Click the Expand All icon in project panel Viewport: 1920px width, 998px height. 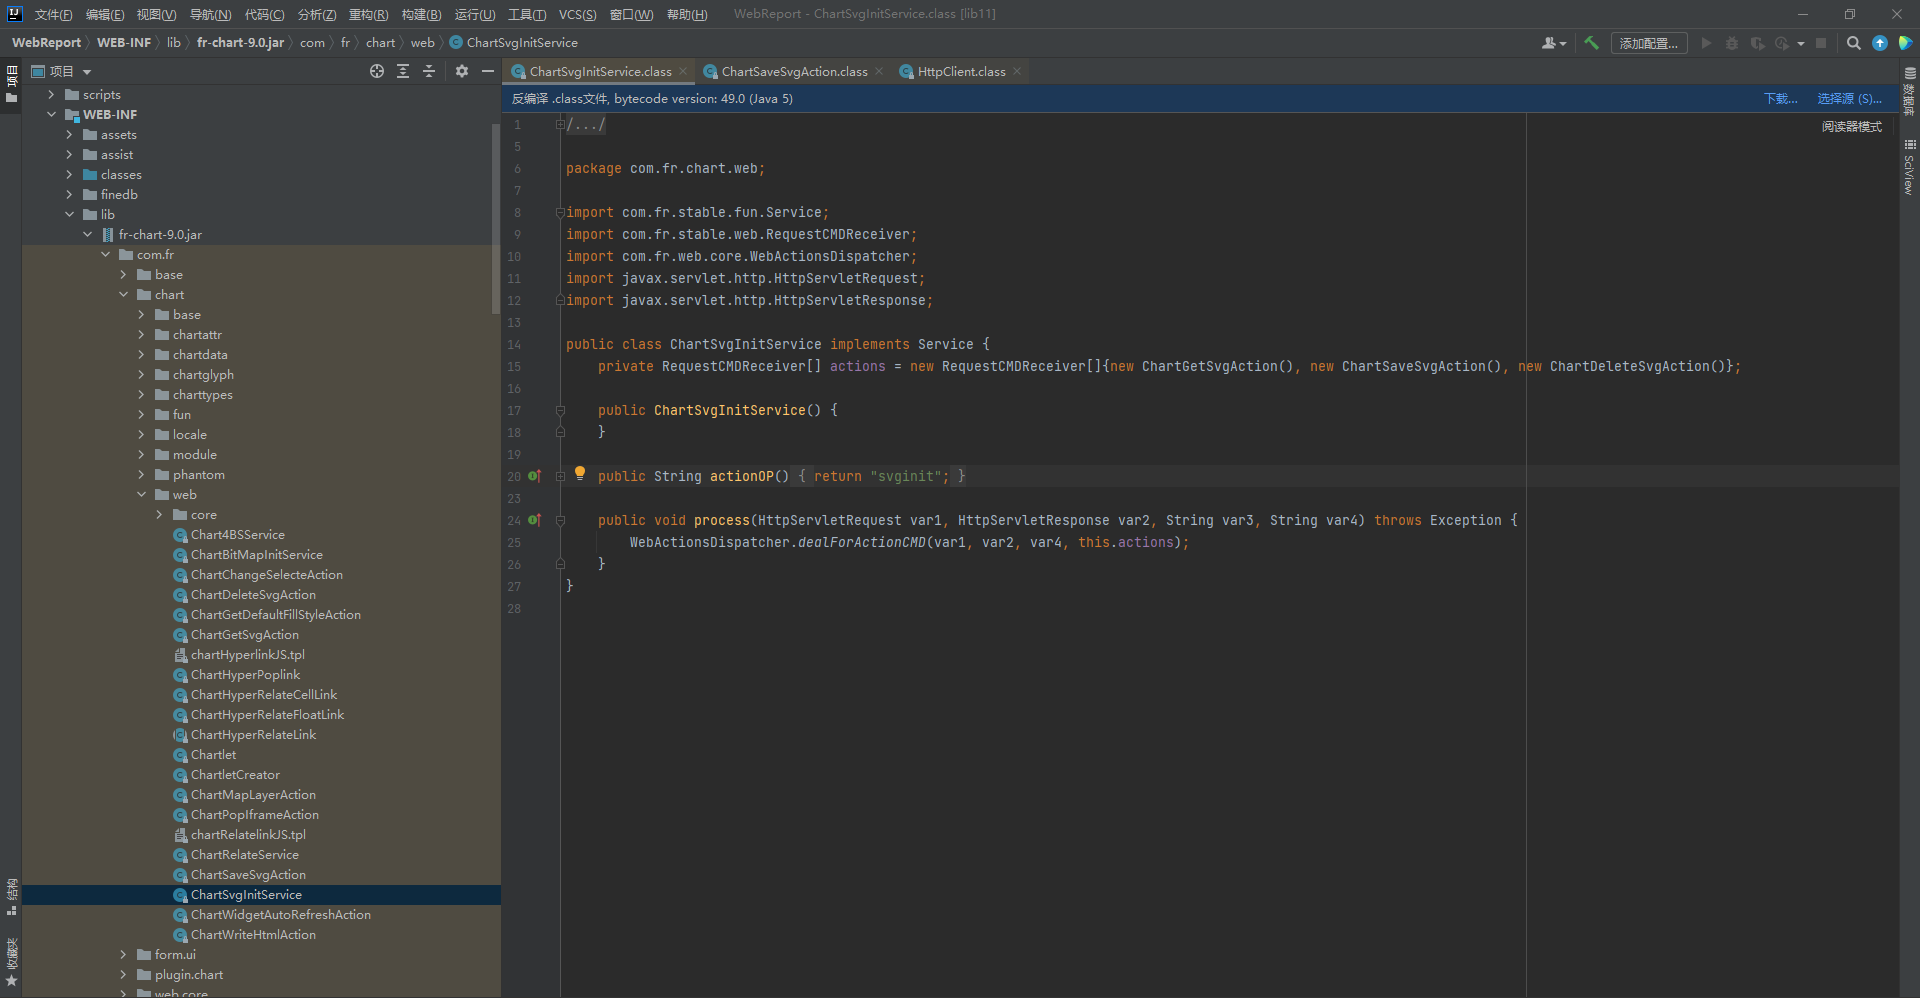[403, 71]
